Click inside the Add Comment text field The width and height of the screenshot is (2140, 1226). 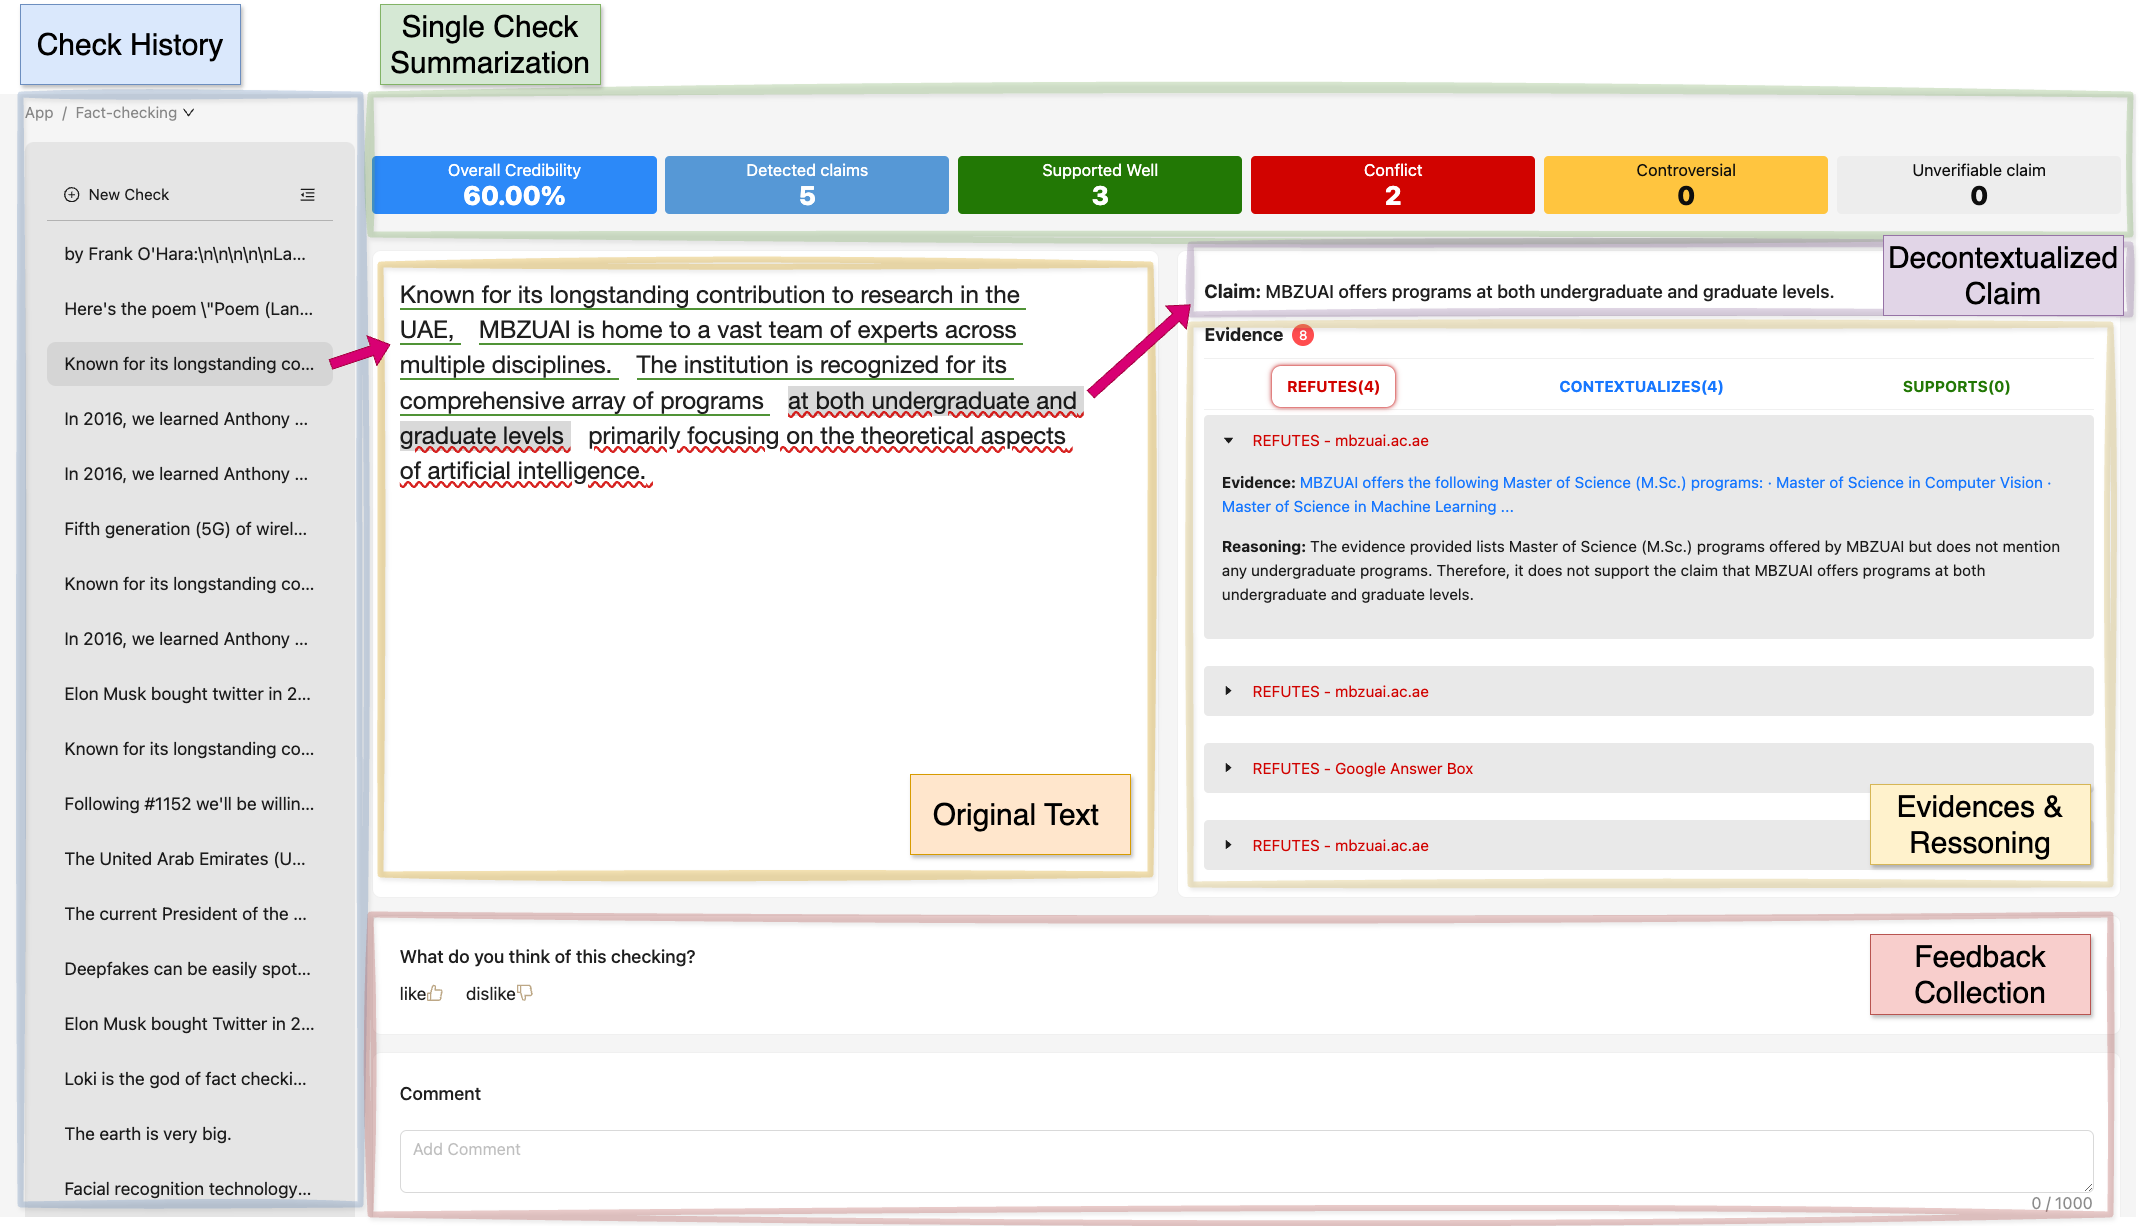[1245, 1160]
